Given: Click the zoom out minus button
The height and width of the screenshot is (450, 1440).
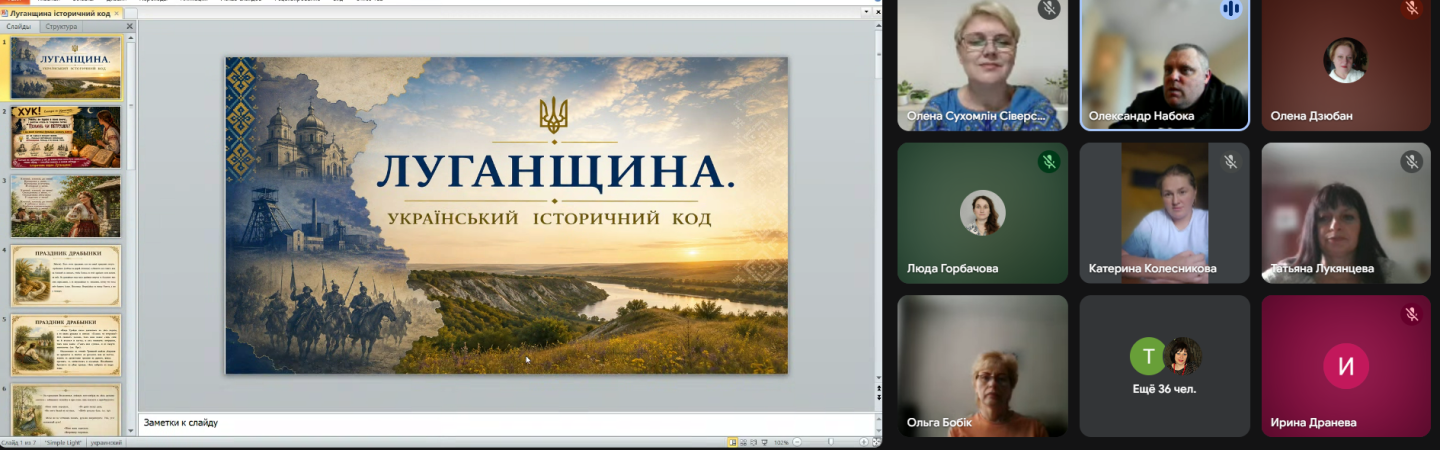Looking at the screenshot, I should 797,442.
